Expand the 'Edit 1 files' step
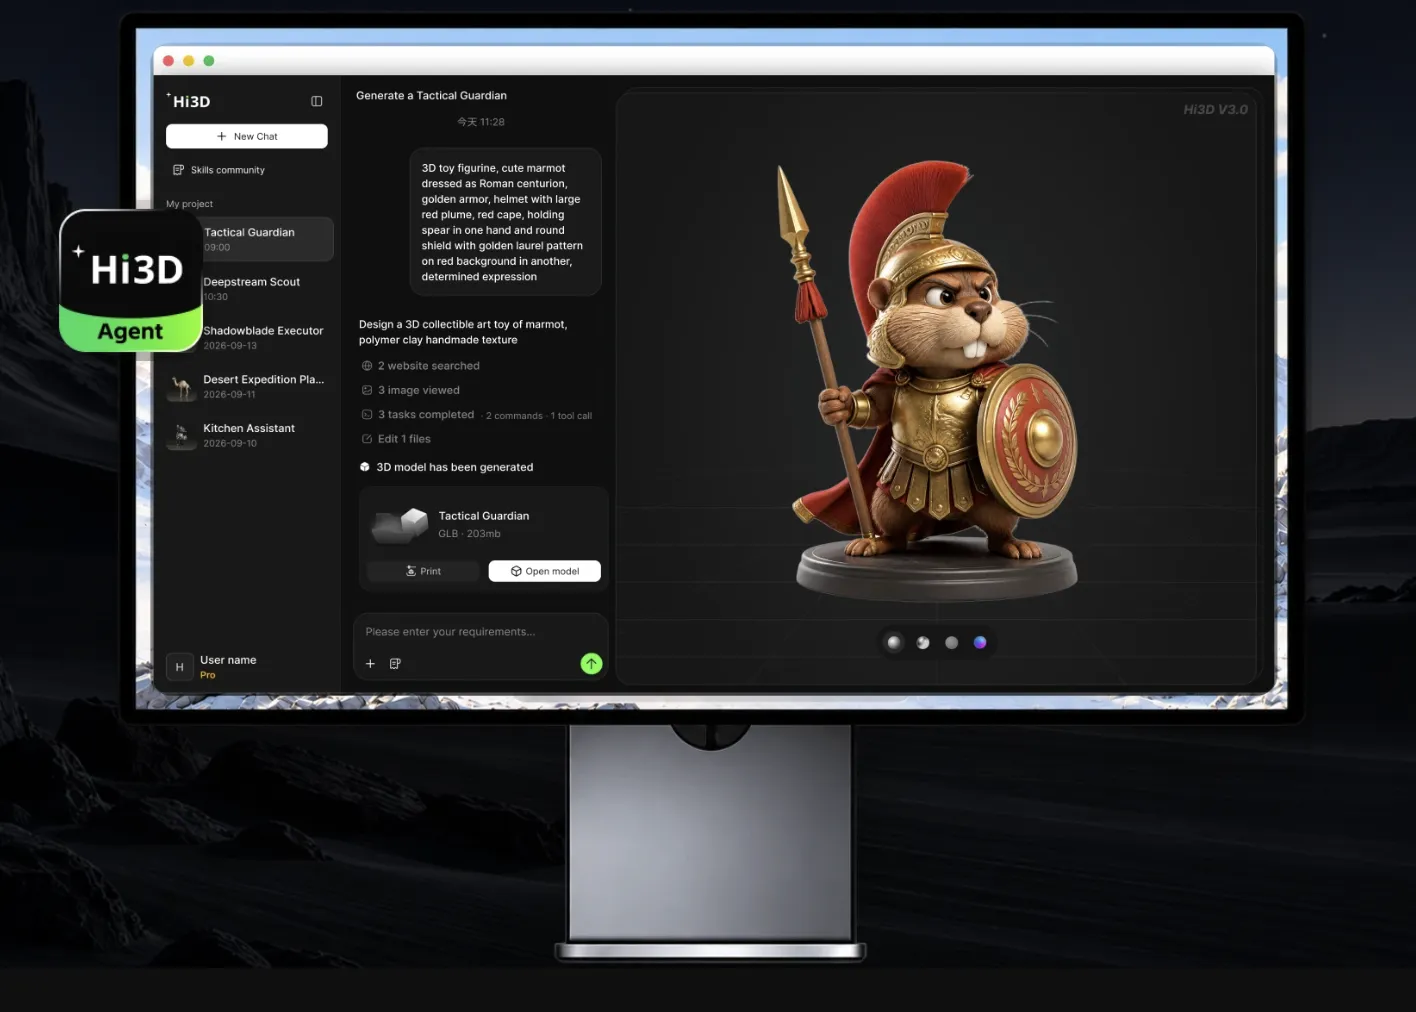 click(396, 439)
